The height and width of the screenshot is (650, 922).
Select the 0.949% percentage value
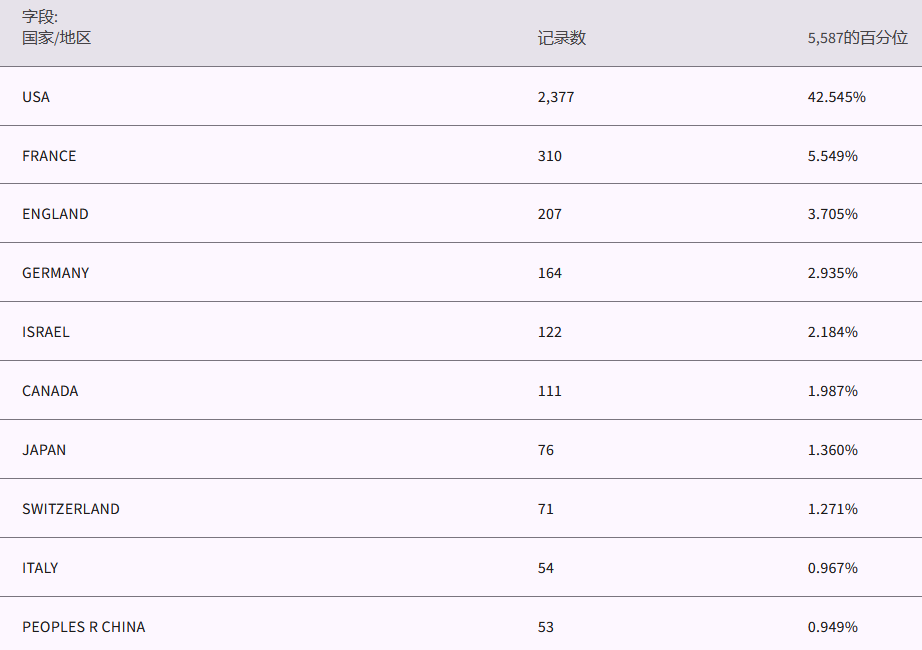point(832,627)
